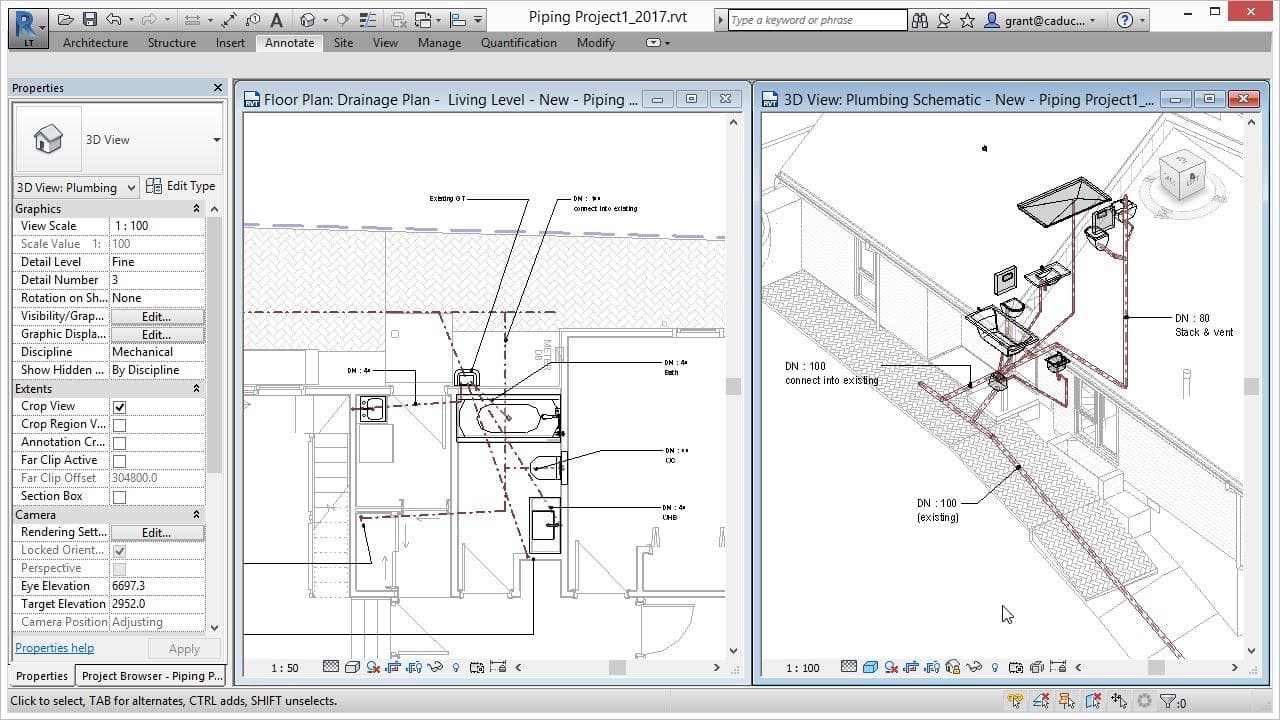Click the Undo arrow icon
1280x720 pixels.
click(112, 20)
